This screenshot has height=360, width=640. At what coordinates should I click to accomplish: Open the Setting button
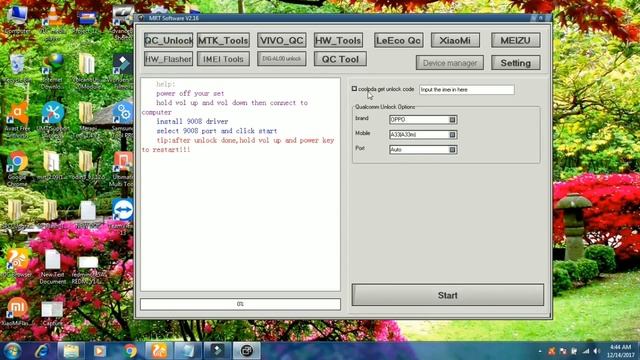[x=516, y=63]
